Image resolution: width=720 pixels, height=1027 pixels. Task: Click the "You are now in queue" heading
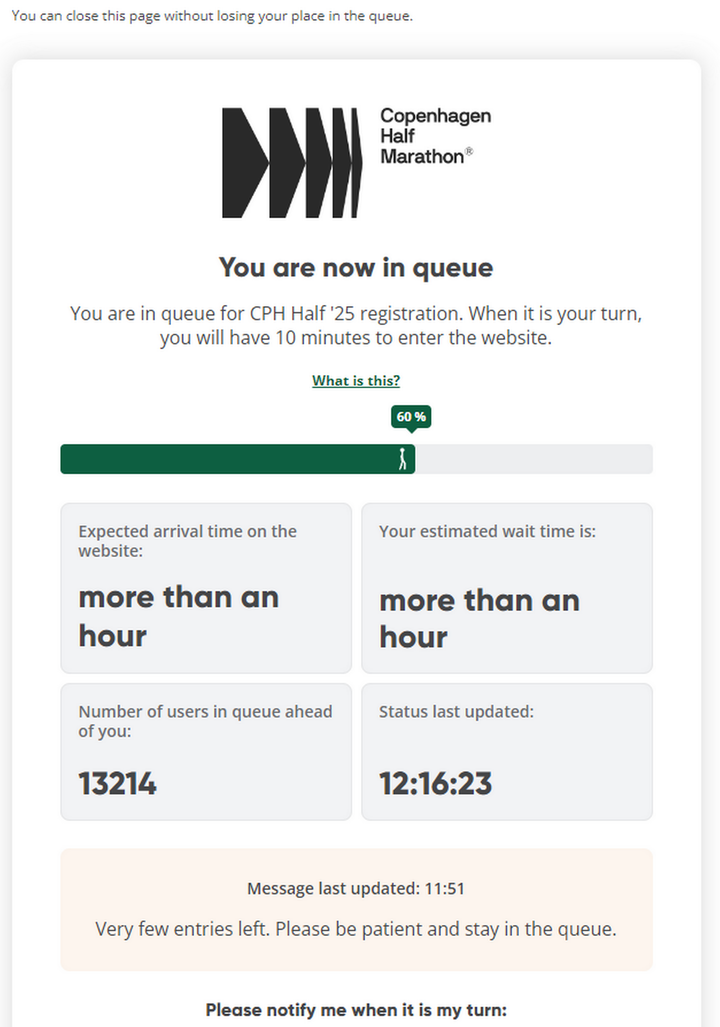pos(356,268)
